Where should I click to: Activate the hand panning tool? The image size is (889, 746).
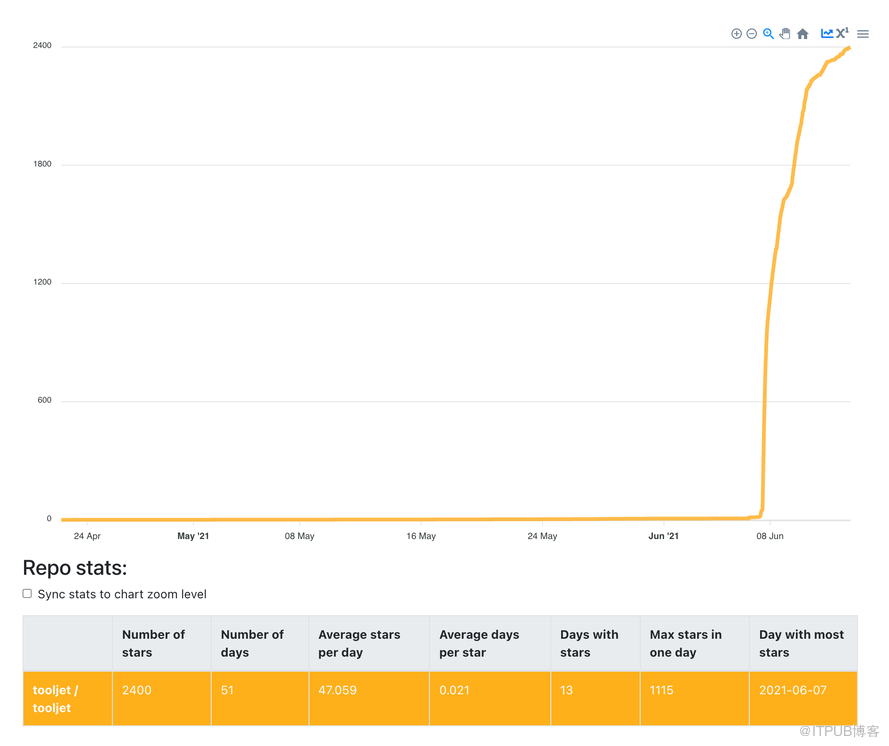pos(785,34)
